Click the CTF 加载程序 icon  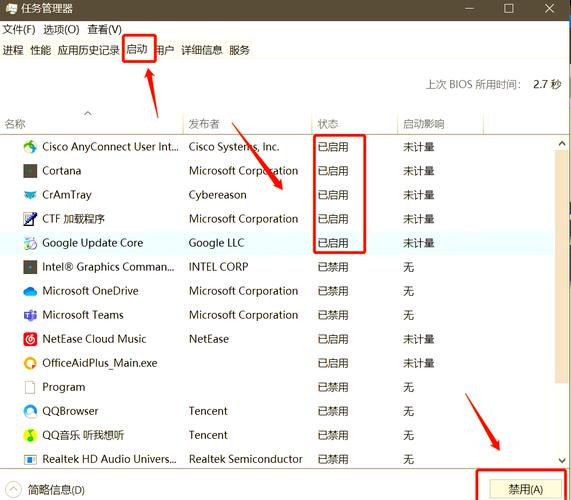click(x=30, y=219)
